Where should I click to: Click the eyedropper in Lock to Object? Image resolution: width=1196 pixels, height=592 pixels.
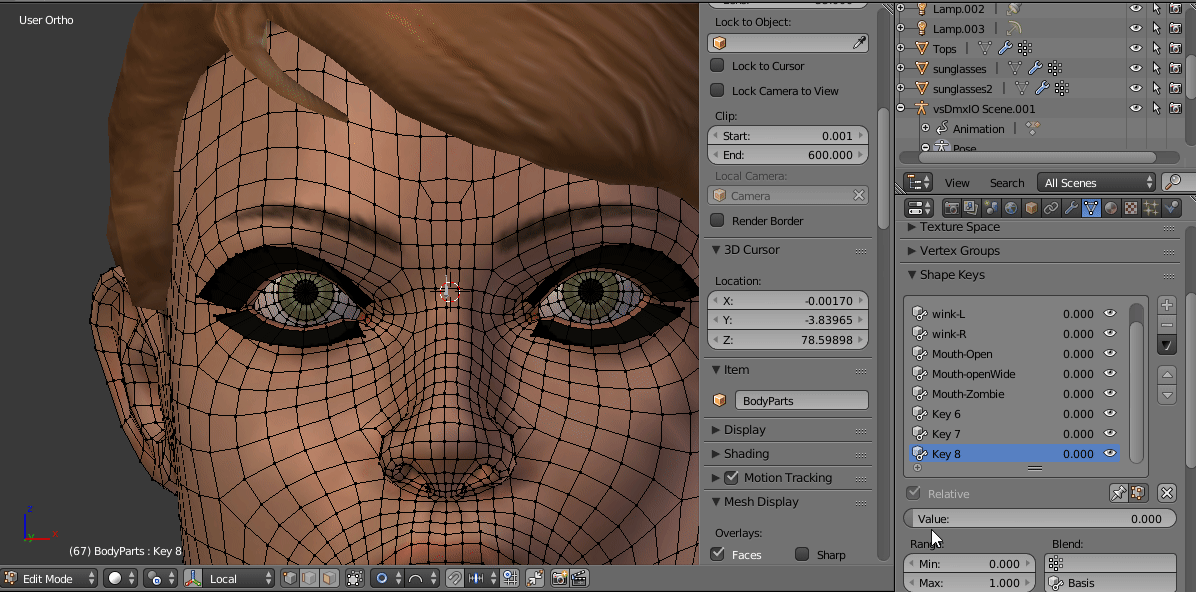point(859,43)
